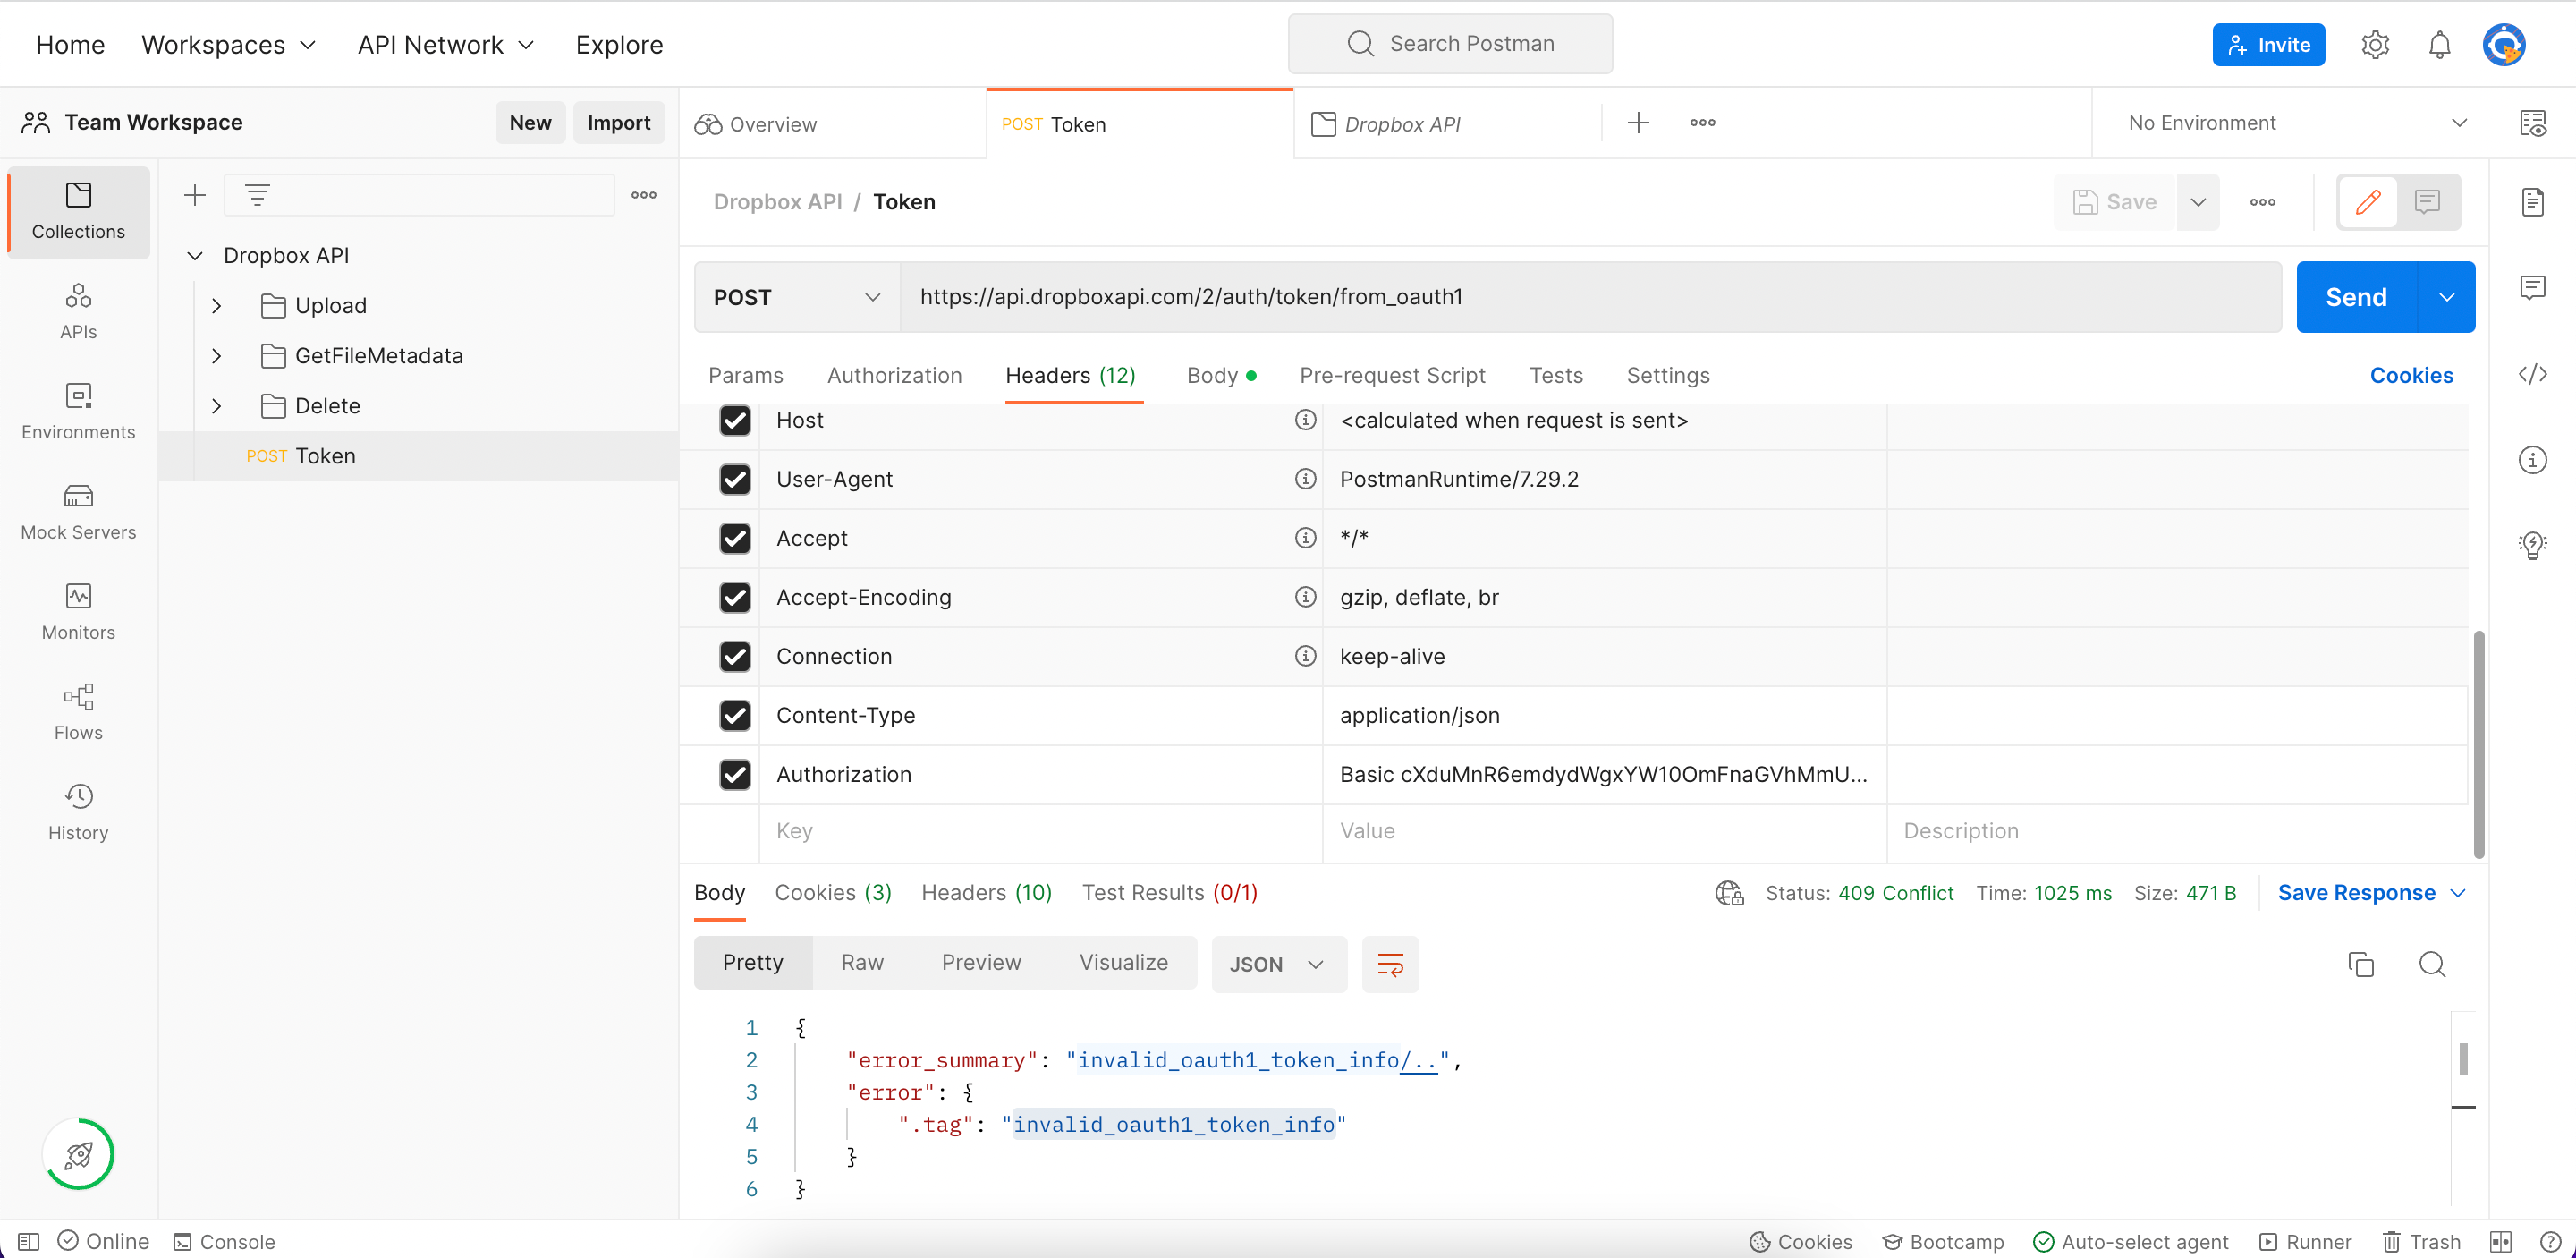Switch to the request Authorization tab
The image size is (2576, 1258).
(x=894, y=375)
